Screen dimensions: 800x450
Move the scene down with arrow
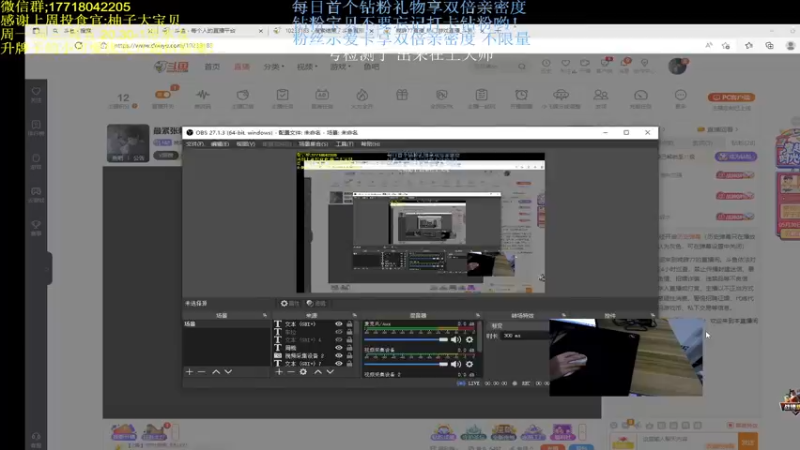228,372
